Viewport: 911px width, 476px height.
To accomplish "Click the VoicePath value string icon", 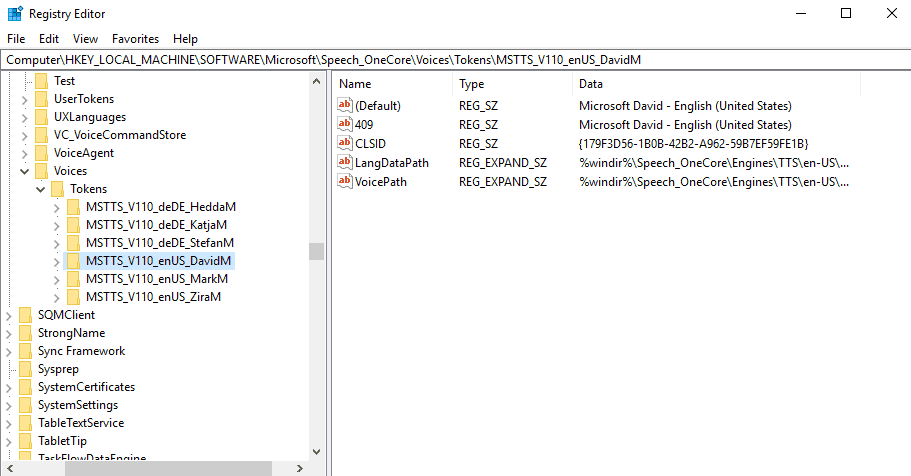I will point(345,182).
